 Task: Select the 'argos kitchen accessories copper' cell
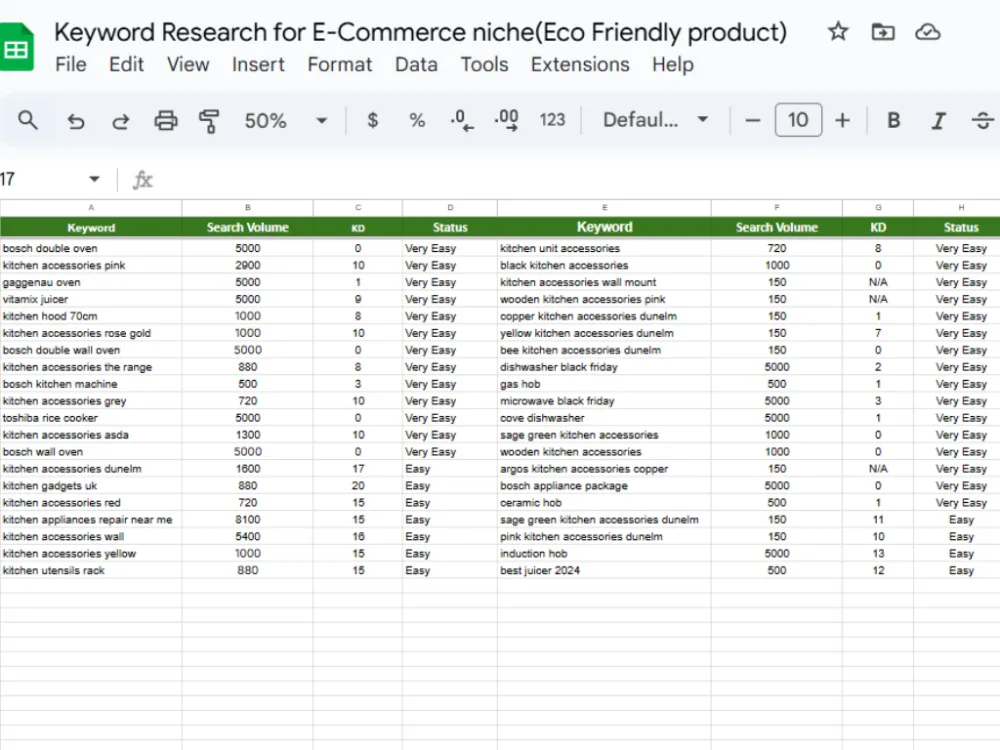(x=605, y=469)
